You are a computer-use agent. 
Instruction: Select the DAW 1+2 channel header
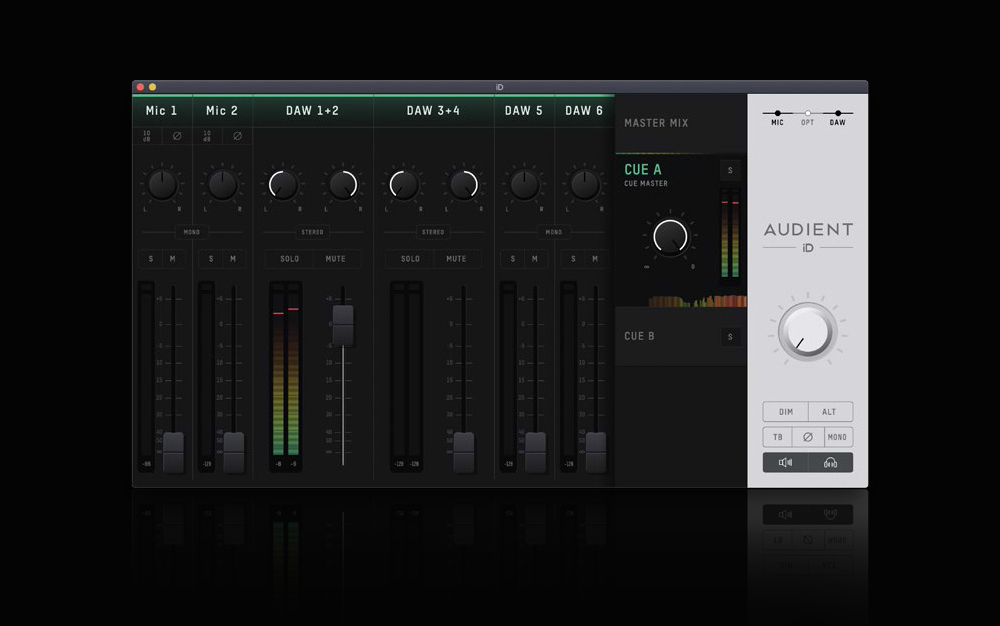click(x=312, y=111)
